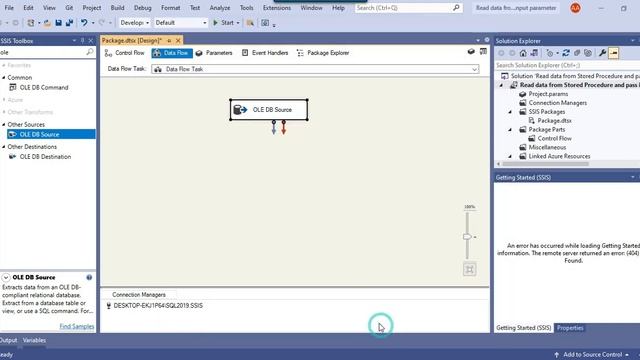Click the zoom slider handle on canvas
The image size is (640, 360).
pos(467,237)
